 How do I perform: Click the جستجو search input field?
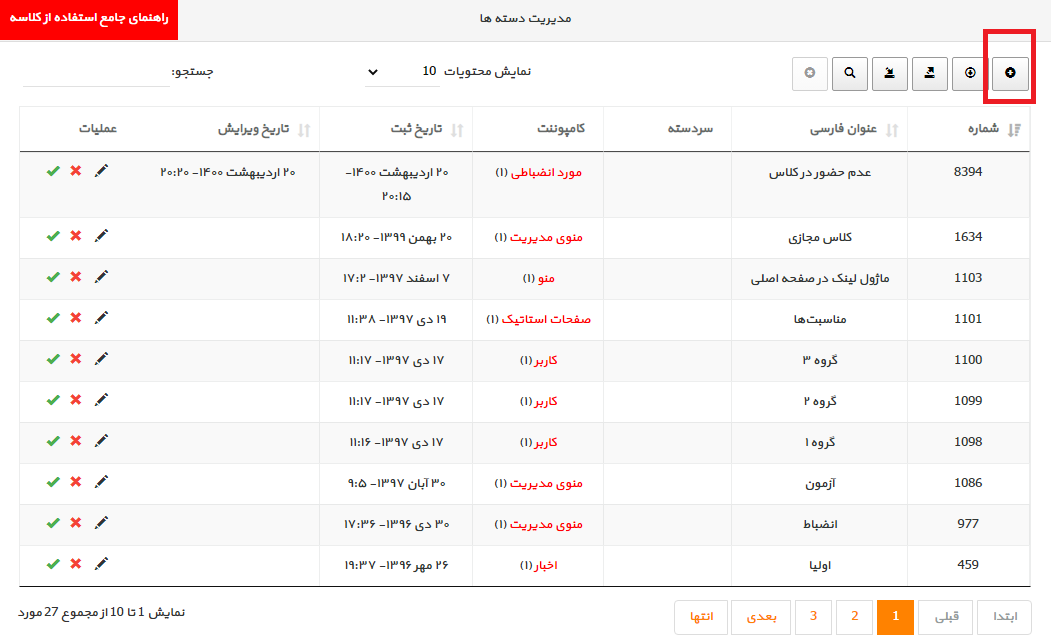pyautogui.click(x=96, y=72)
